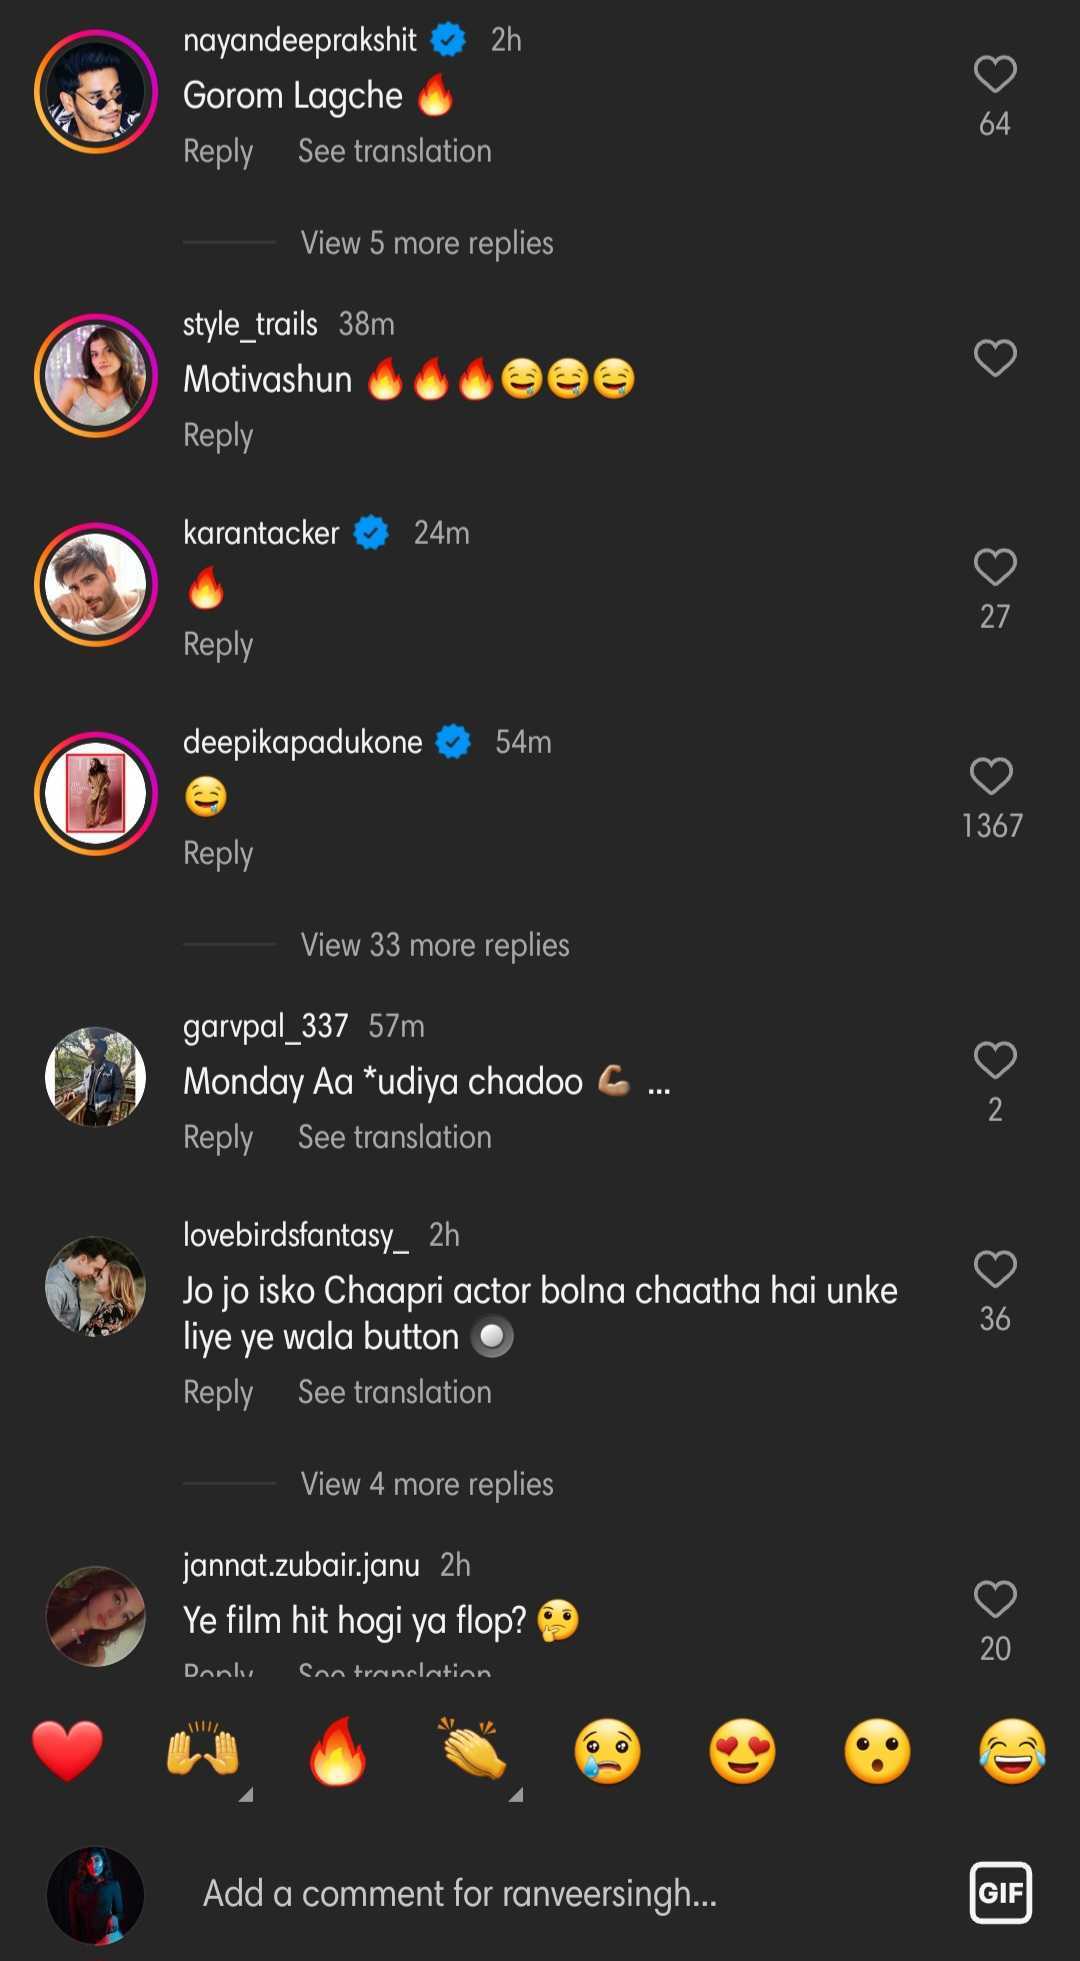Expand View 33 more replies

coord(434,945)
